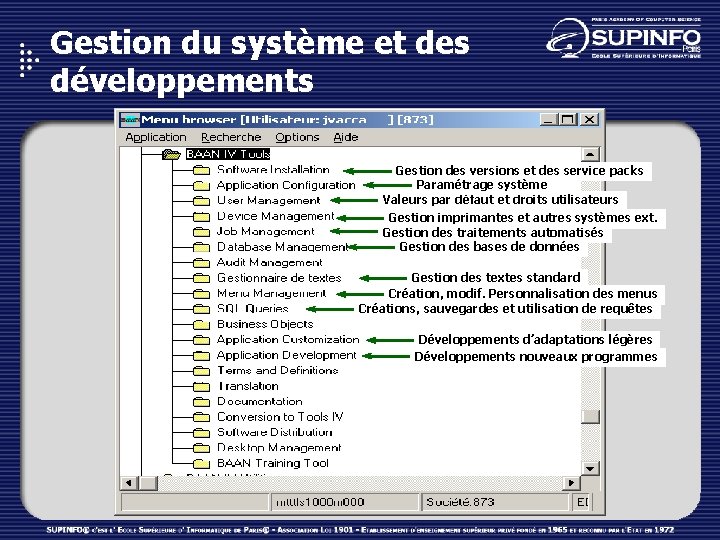Image resolution: width=720 pixels, height=540 pixels.
Task: Select Software Distribution in the tree
Action: 275,432
